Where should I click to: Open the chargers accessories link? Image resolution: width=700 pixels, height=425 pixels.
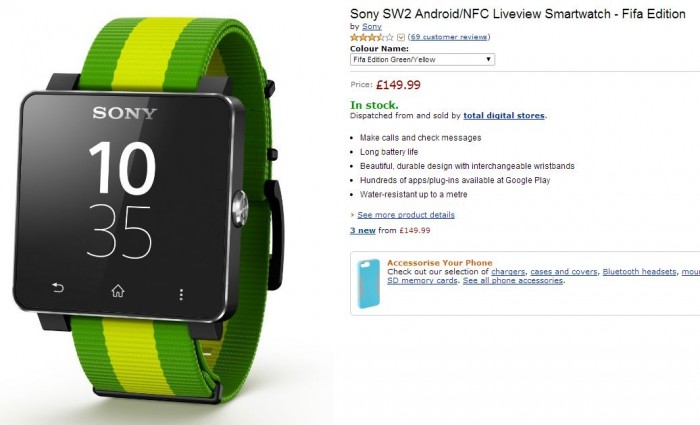508,272
